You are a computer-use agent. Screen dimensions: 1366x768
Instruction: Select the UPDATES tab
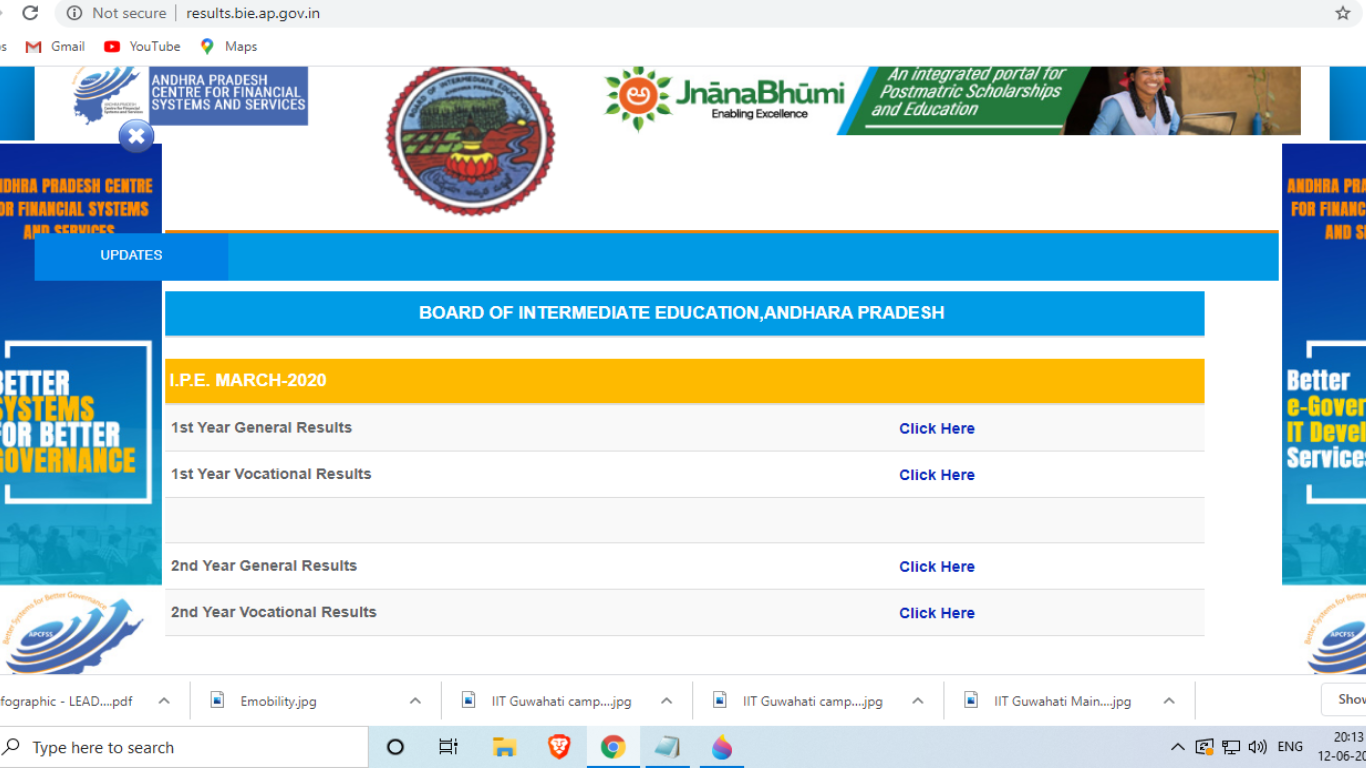(131, 256)
